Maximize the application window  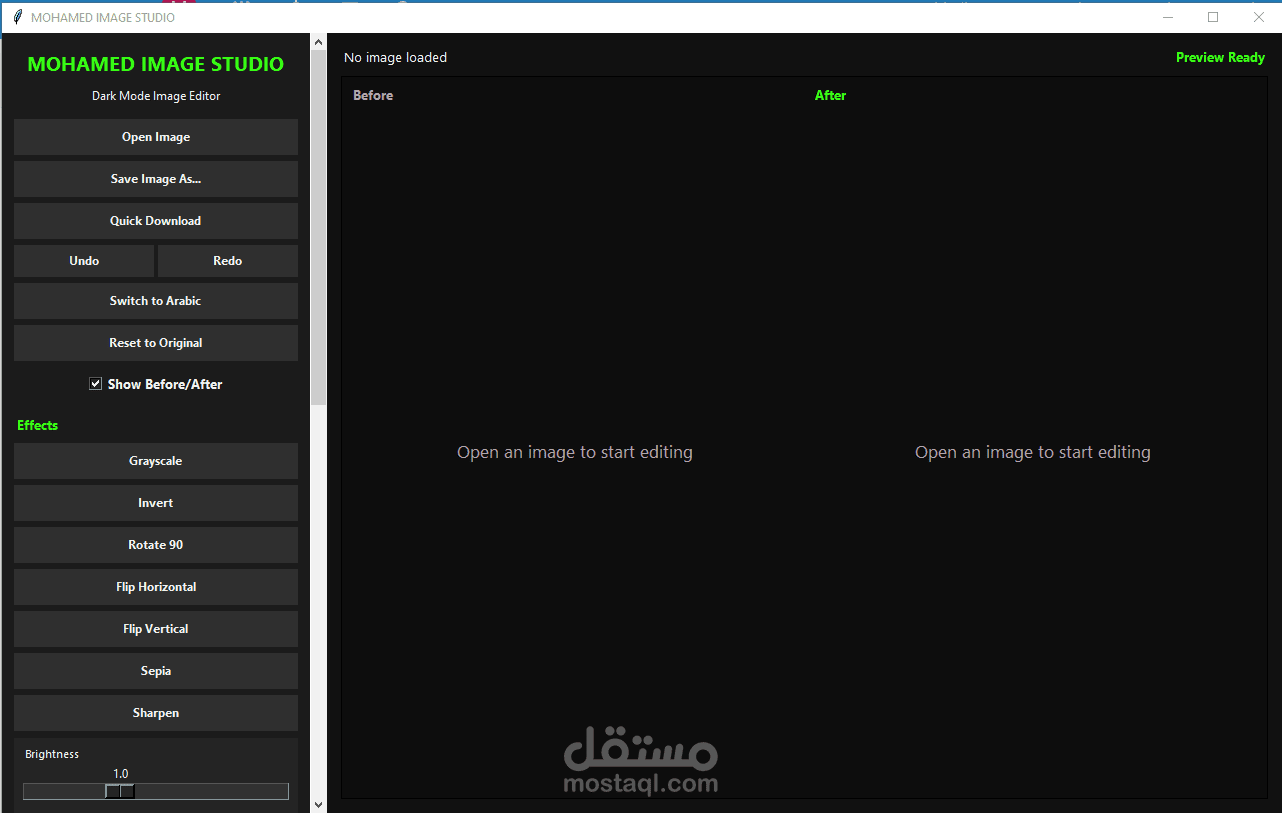(x=1213, y=17)
